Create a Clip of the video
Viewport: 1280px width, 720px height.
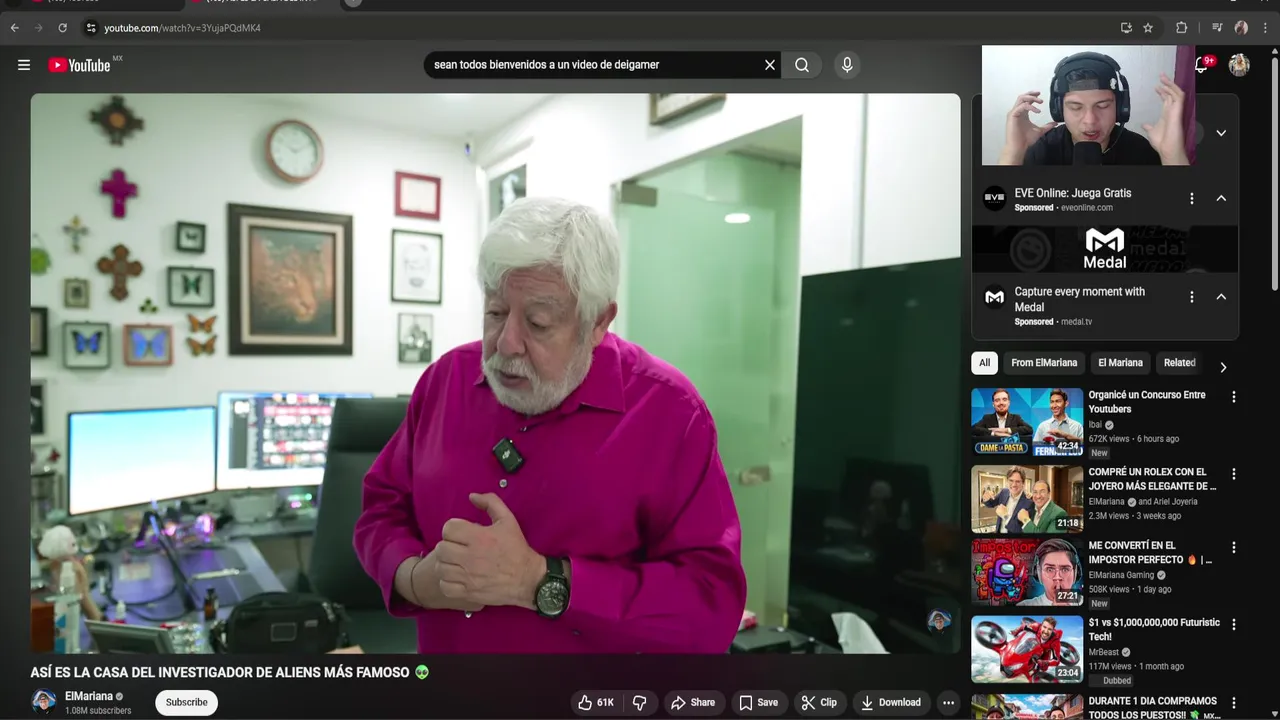click(819, 703)
